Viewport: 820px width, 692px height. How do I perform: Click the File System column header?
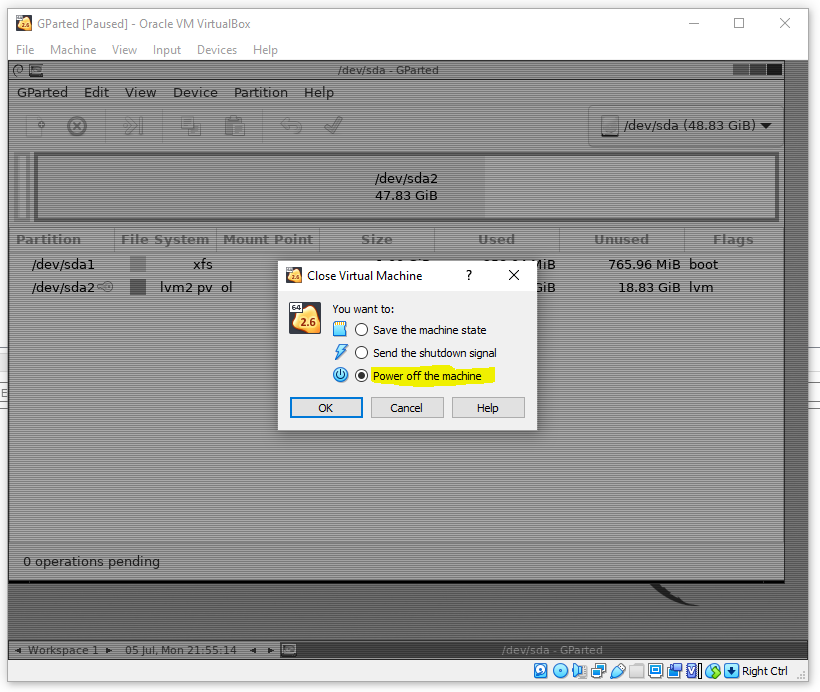[x=165, y=239]
